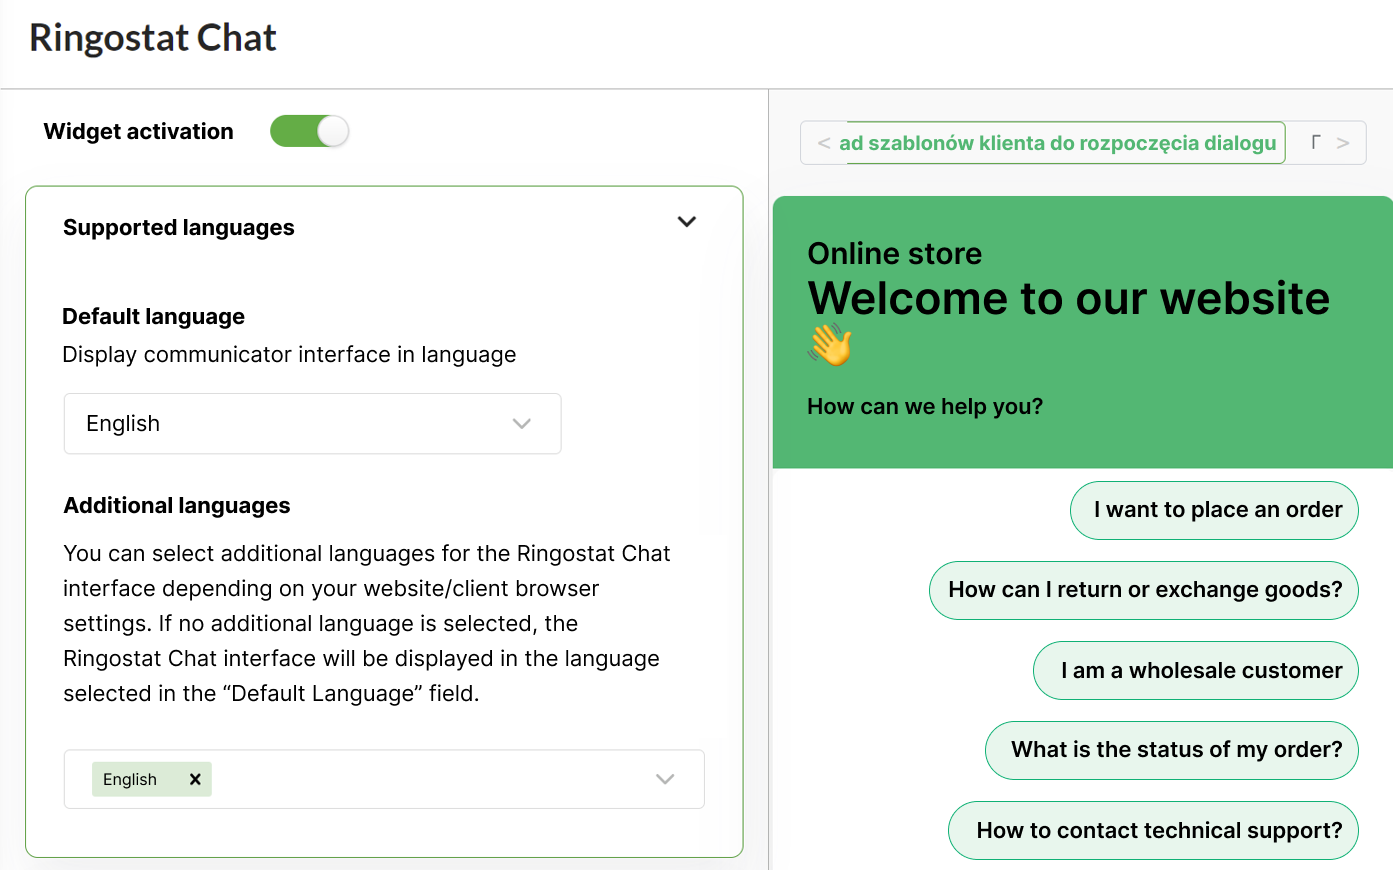Click What is the status of my order
1393x870 pixels.
(1172, 750)
